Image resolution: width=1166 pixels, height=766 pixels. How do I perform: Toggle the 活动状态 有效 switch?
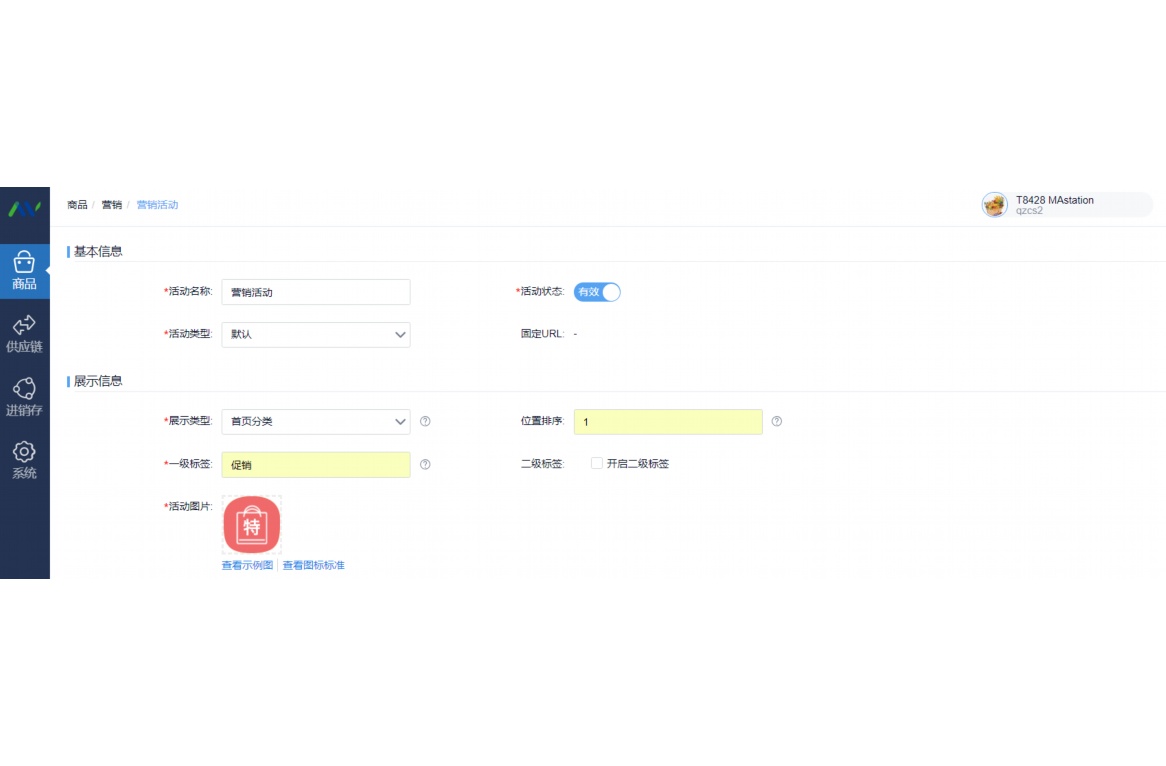[597, 292]
